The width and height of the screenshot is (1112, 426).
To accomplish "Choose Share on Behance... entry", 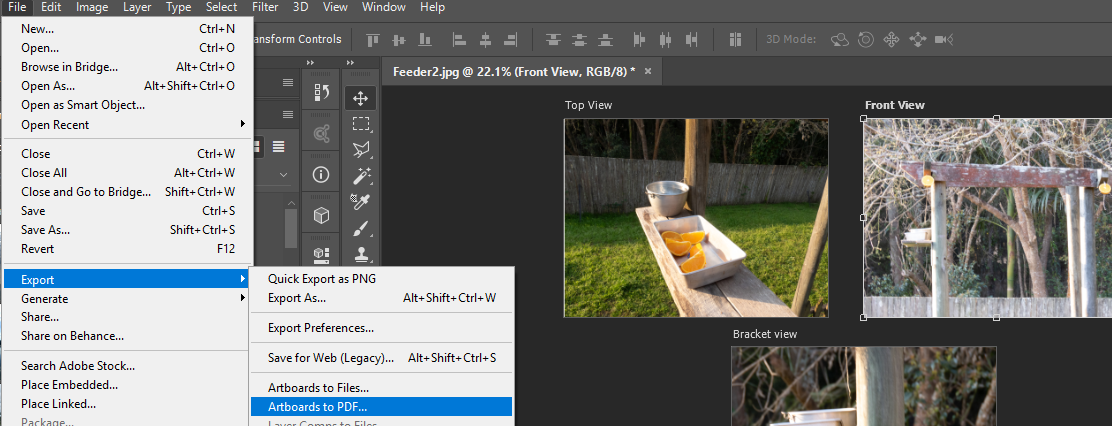I will [x=126, y=336].
